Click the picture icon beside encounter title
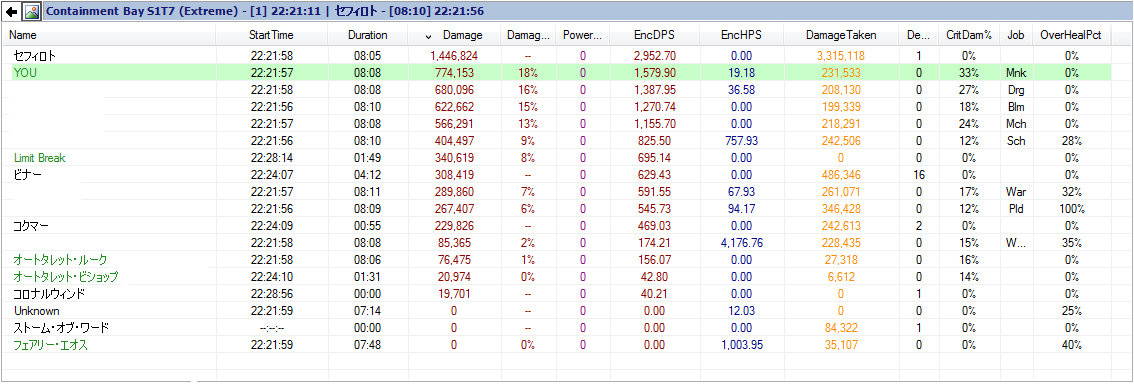This screenshot has width=1134, height=387. pyautogui.click(x=31, y=12)
